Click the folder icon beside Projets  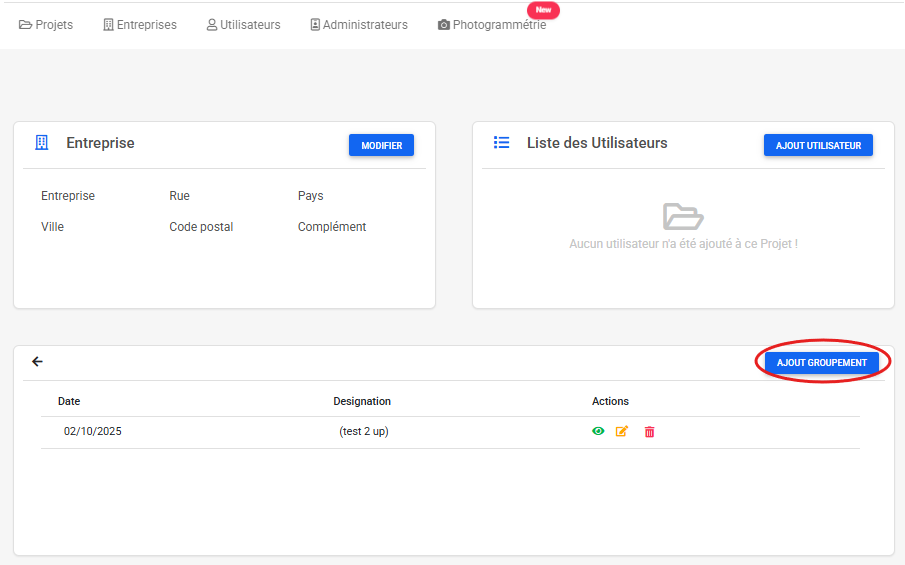click(26, 25)
